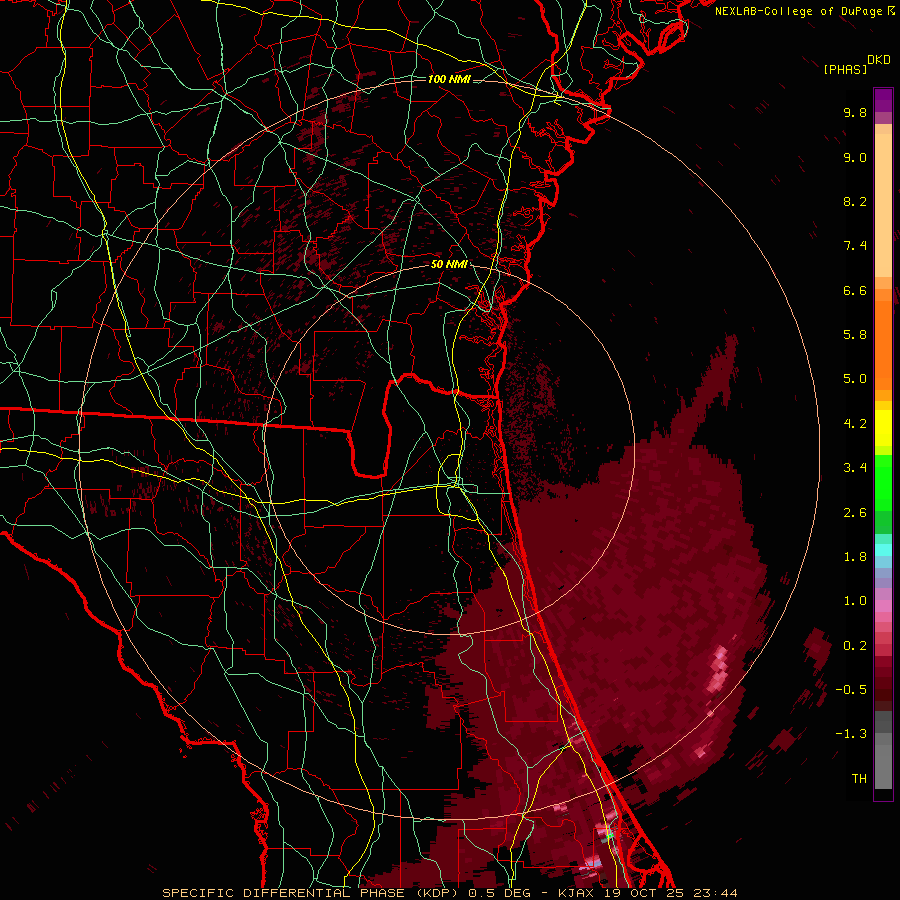Click the 6.6 value on the color scale

point(855,290)
